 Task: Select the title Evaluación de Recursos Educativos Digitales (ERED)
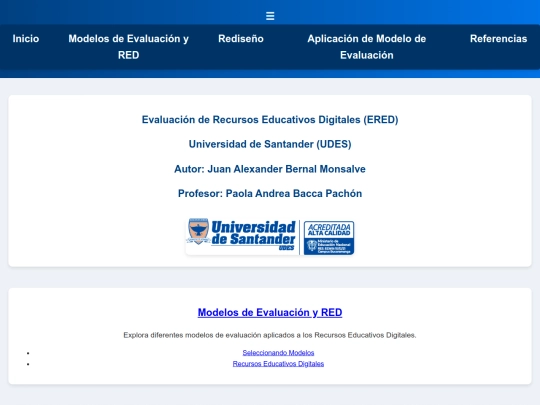pos(270,120)
